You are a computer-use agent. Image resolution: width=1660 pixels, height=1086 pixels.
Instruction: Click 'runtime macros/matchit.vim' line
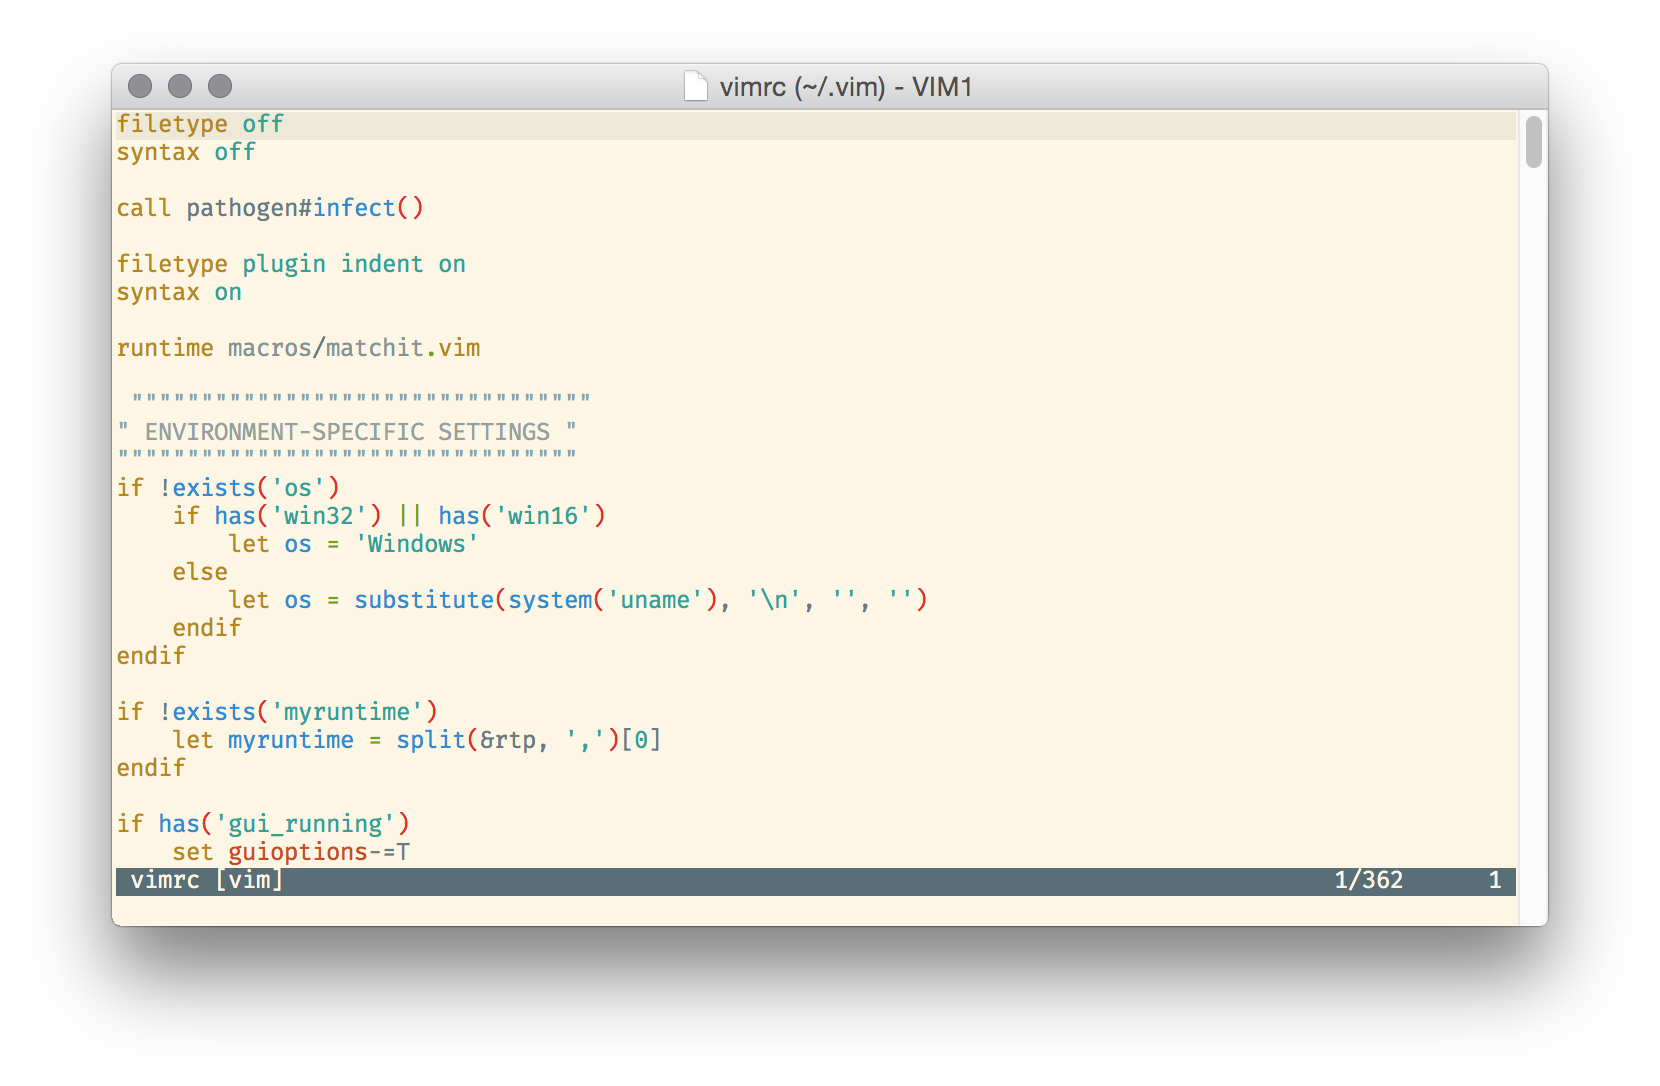coord(298,348)
